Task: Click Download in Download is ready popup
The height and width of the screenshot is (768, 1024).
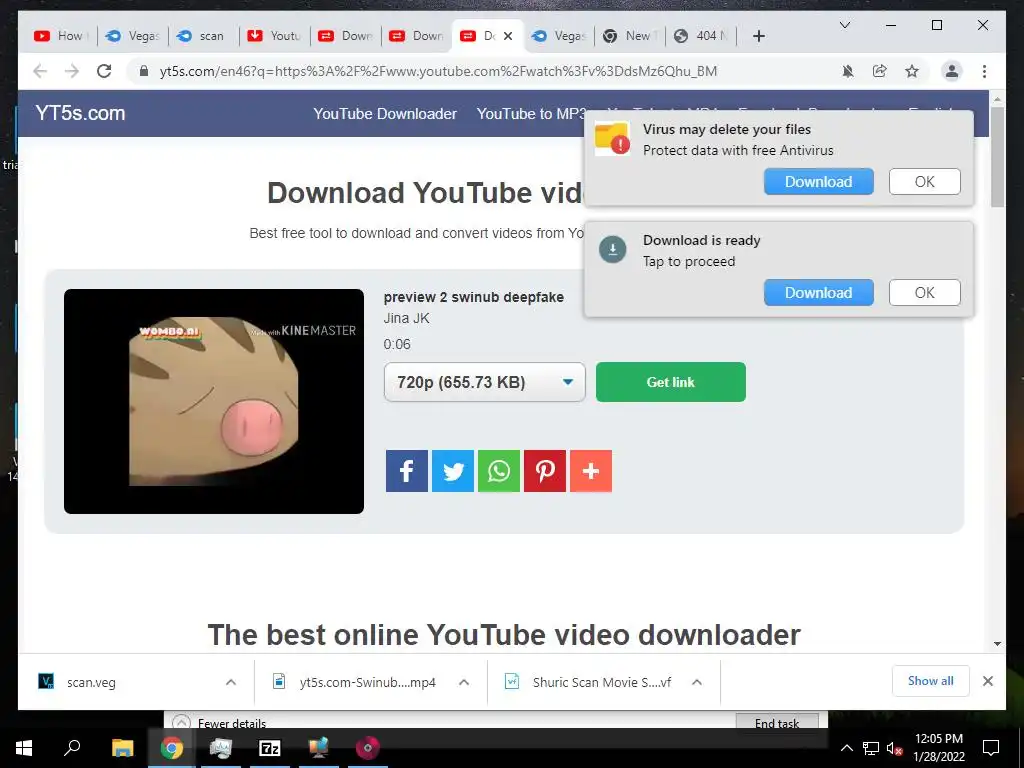Action: [818, 293]
